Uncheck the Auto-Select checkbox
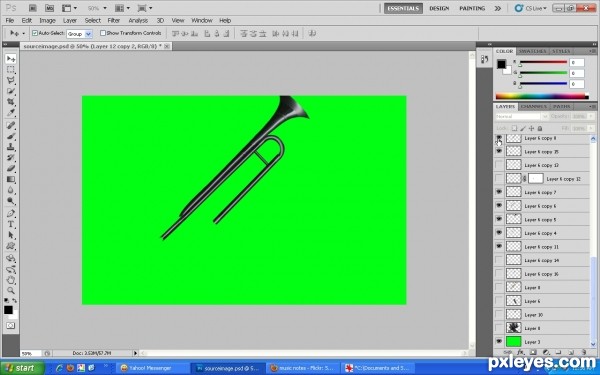The width and height of the screenshot is (600, 375). click(x=35, y=33)
